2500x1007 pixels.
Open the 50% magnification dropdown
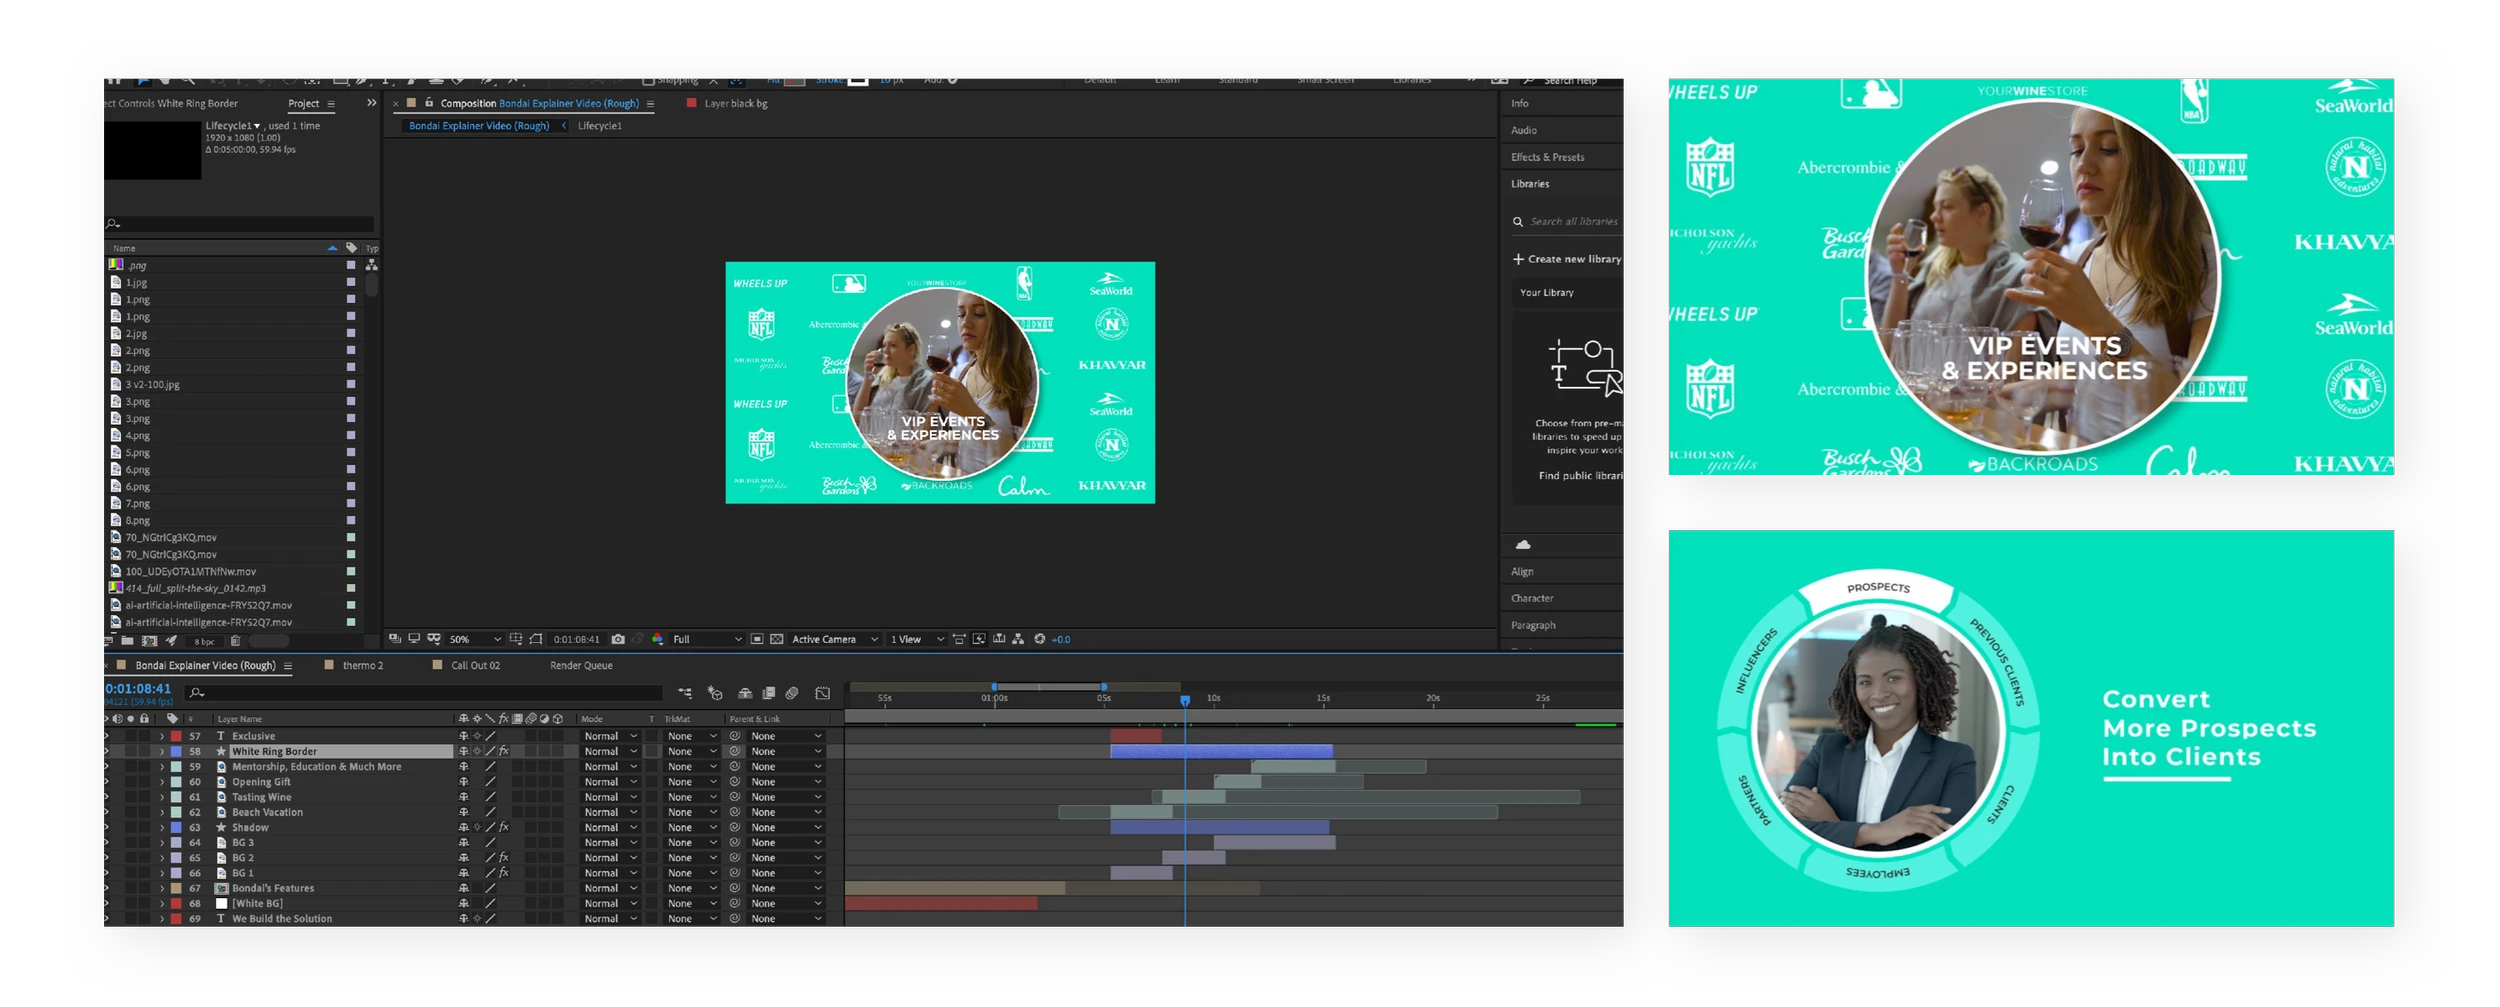[x=475, y=639]
